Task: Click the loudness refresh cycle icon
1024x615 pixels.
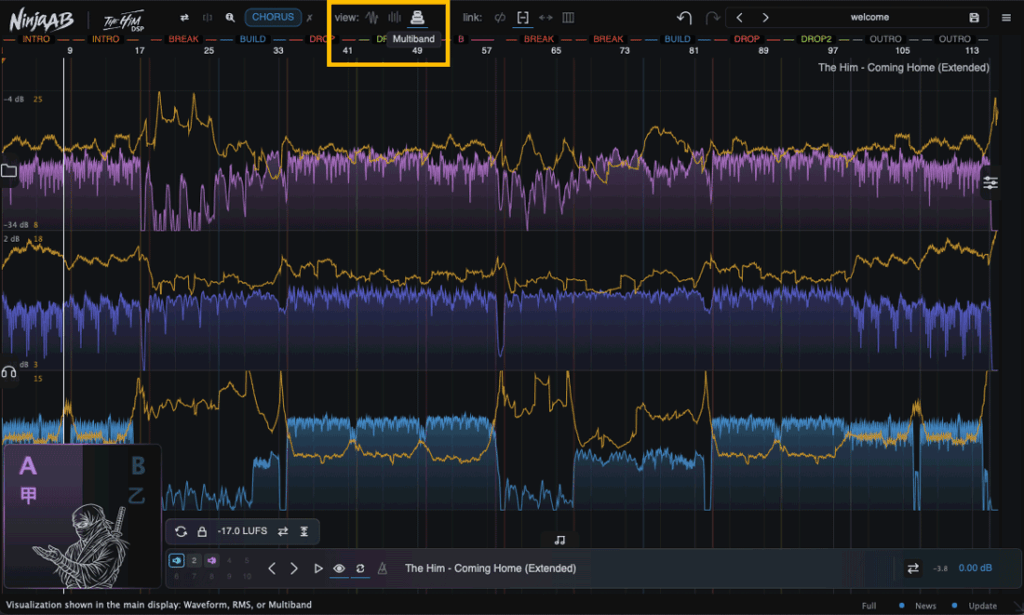Action: coord(181,531)
